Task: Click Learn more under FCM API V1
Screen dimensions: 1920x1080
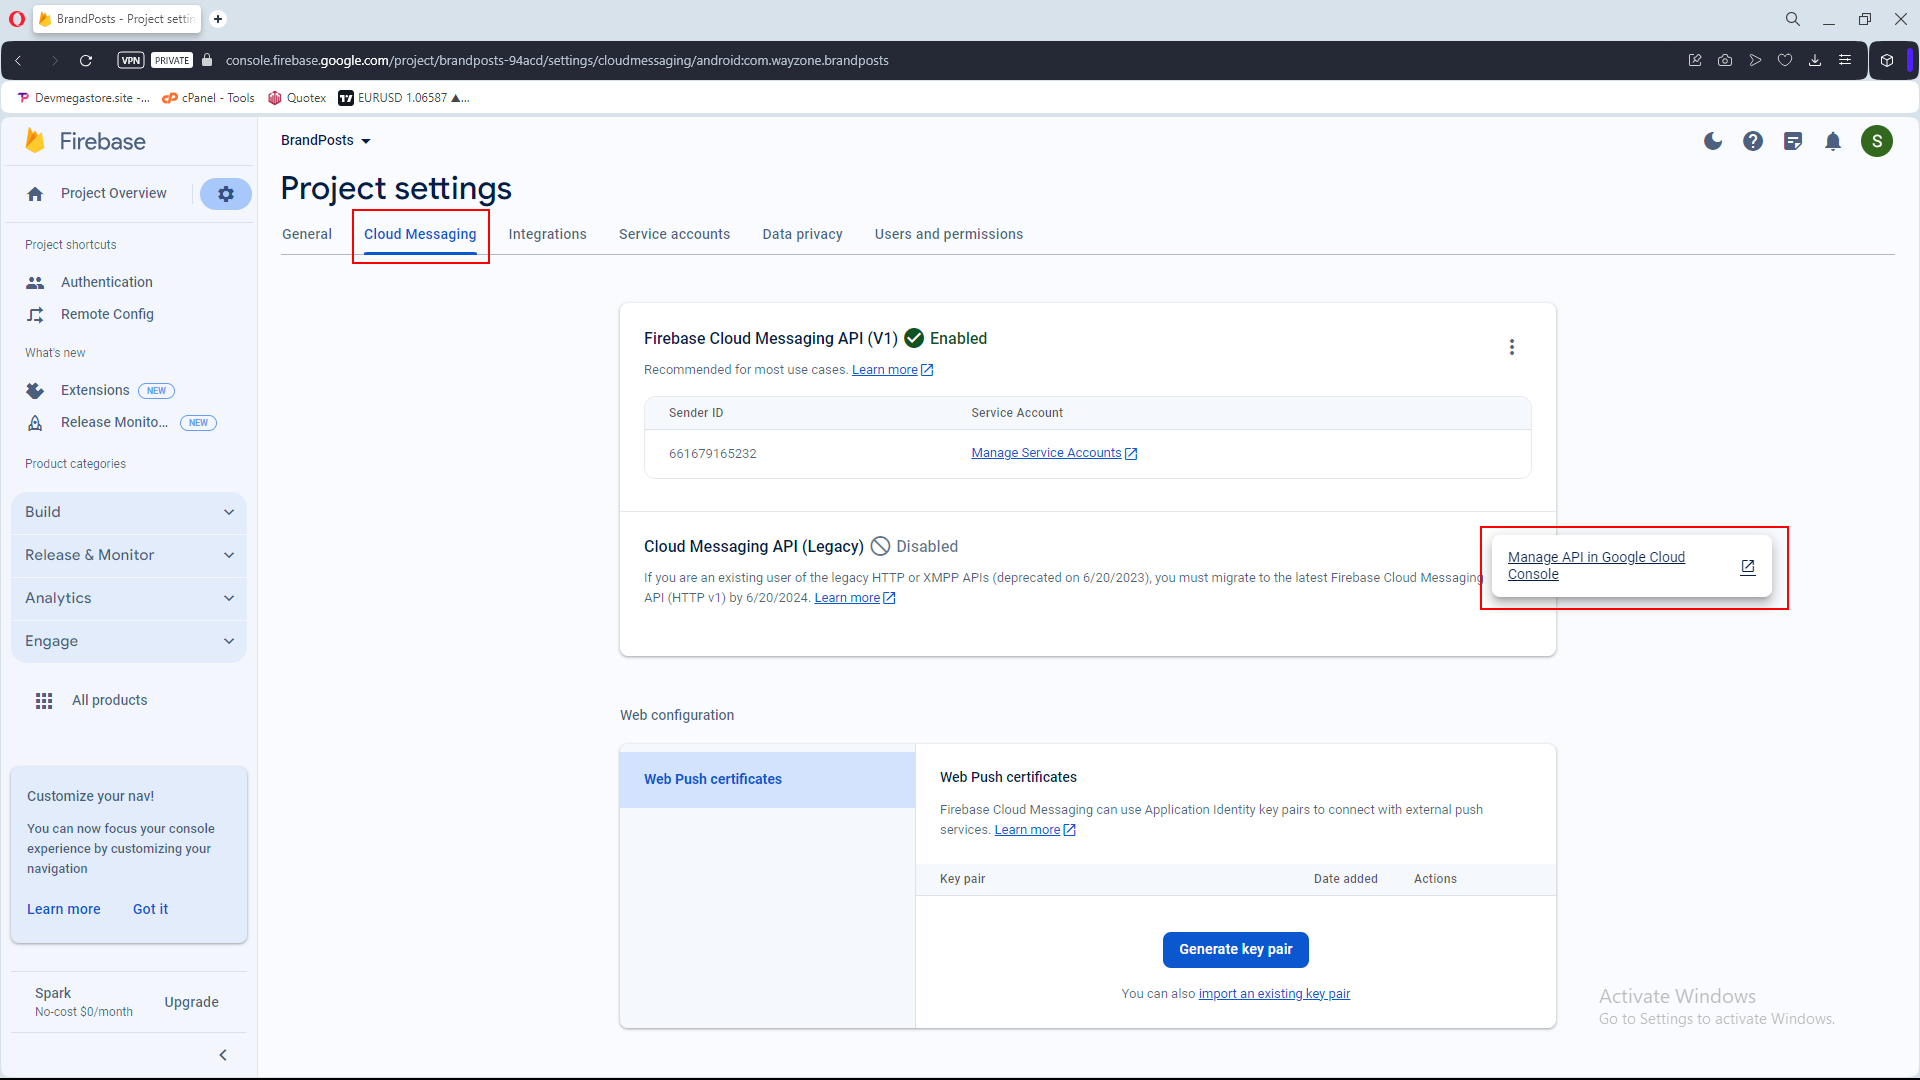Action: tap(892, 370)
